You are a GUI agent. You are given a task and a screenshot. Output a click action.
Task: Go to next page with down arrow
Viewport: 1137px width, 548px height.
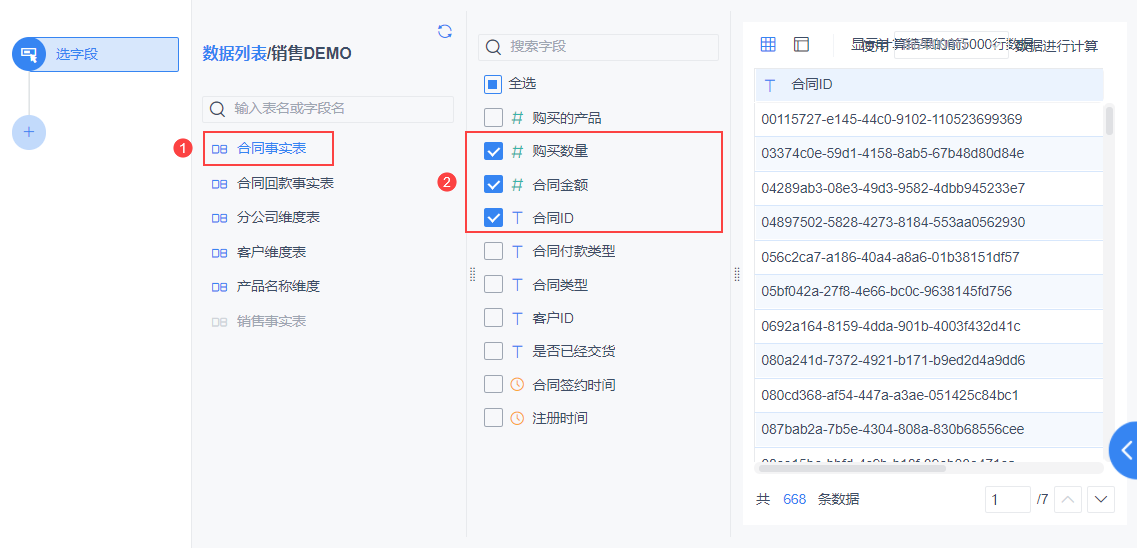(x=1101, y=499)
